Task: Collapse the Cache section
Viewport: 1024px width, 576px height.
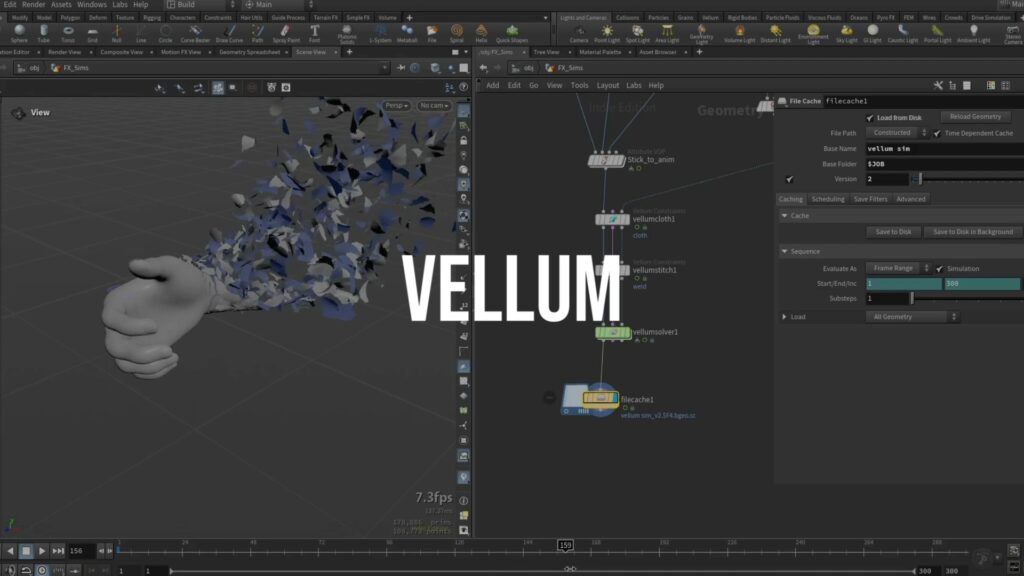Action: coord(784,216)
